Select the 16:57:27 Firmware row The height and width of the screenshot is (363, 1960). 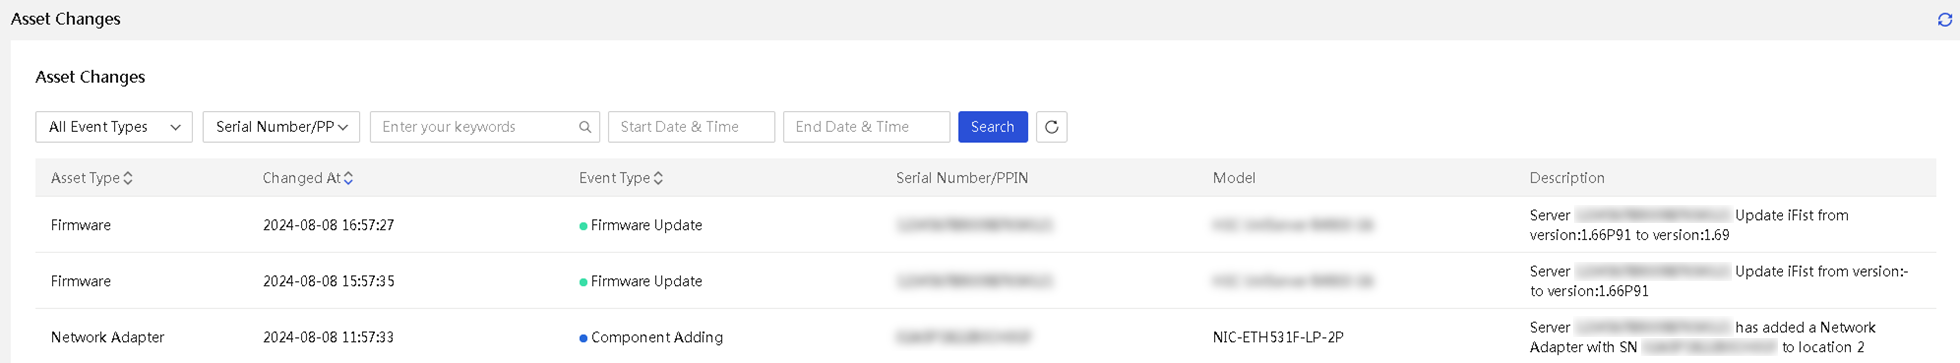985,225
